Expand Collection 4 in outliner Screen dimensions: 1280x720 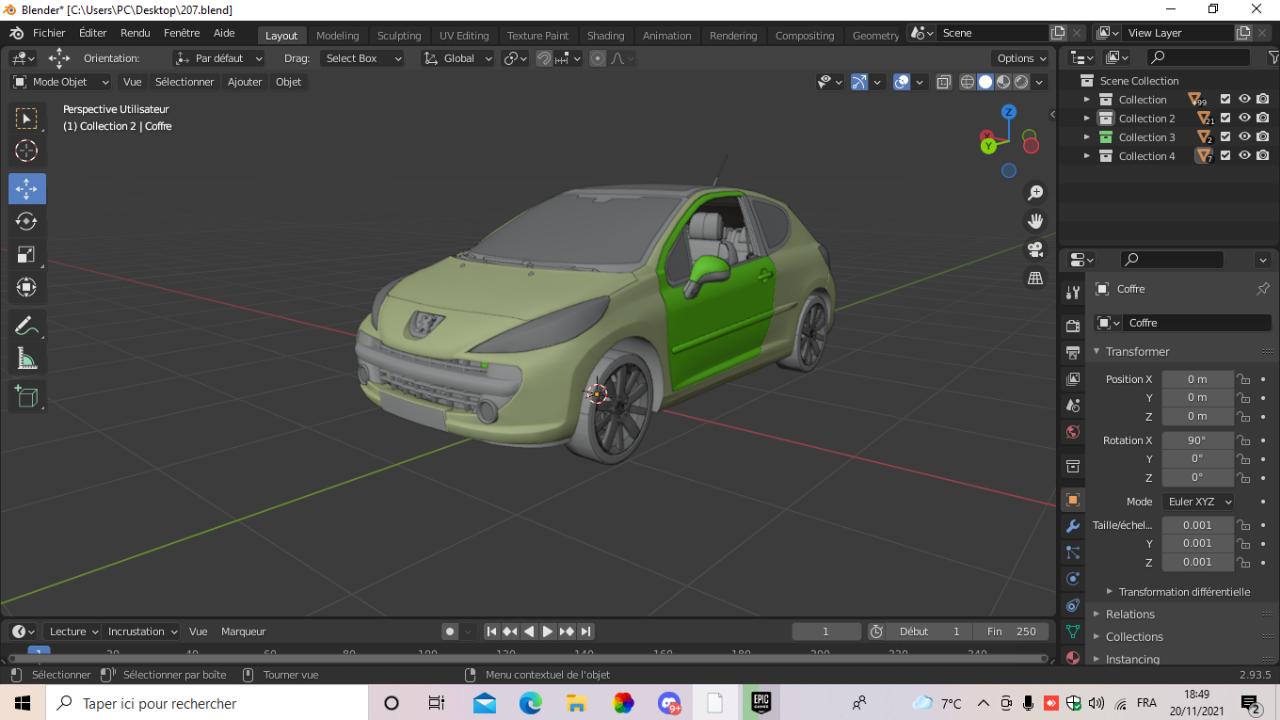tap(1087, 156)
